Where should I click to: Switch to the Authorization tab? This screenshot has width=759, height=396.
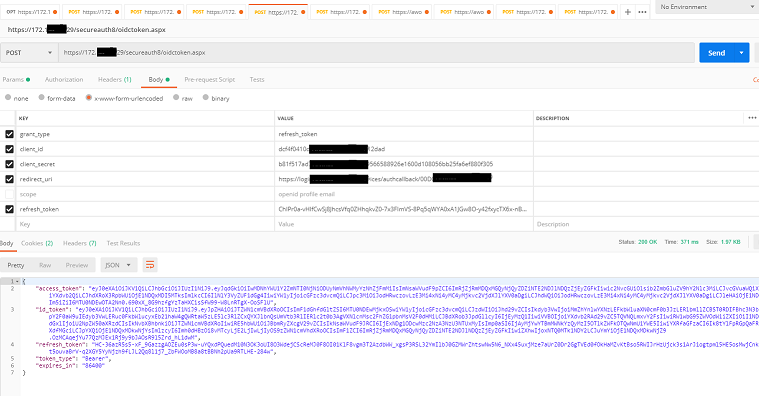(x=64, y=79)
